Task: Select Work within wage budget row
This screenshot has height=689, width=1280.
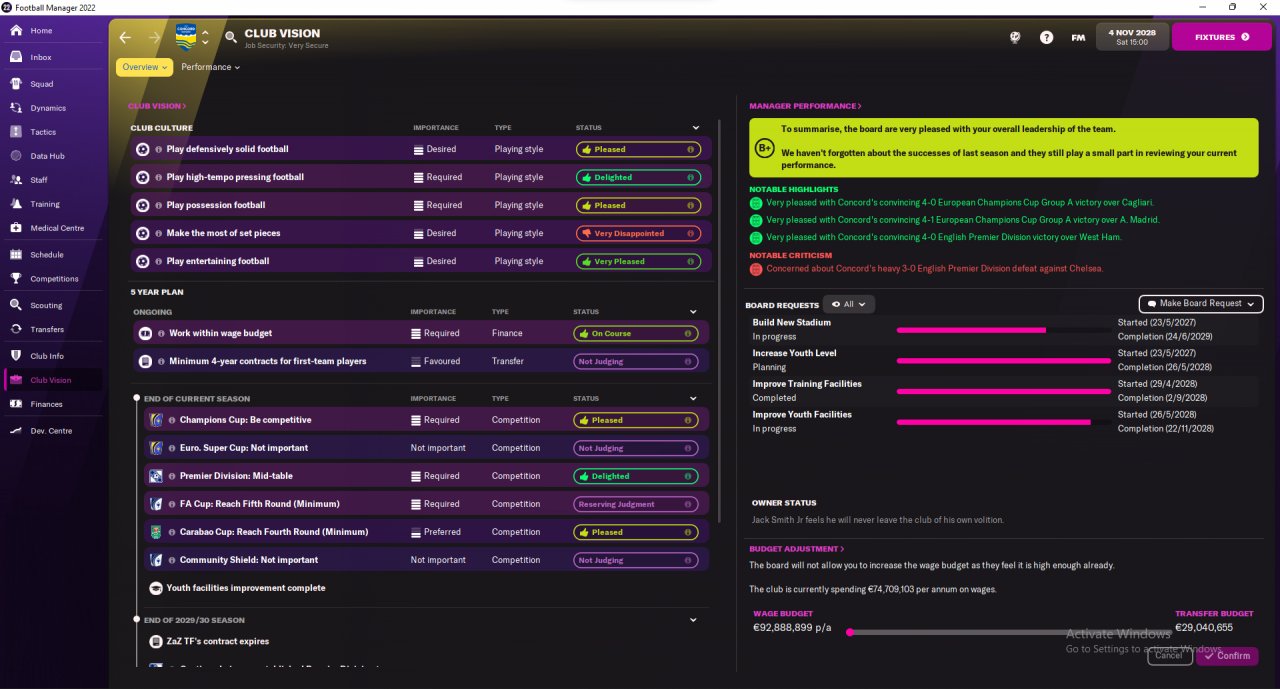Action: pyautogui.click(x=421, y=333)
